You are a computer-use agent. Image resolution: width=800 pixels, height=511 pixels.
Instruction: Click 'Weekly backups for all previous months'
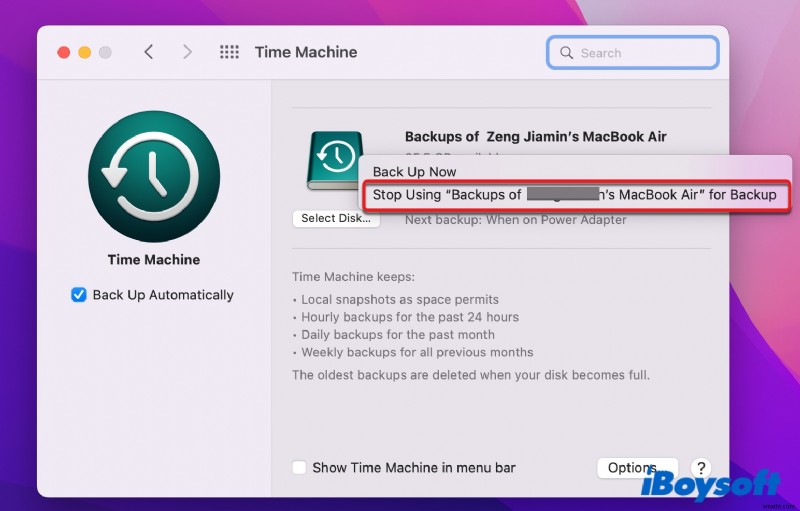[x=417, y=352]
